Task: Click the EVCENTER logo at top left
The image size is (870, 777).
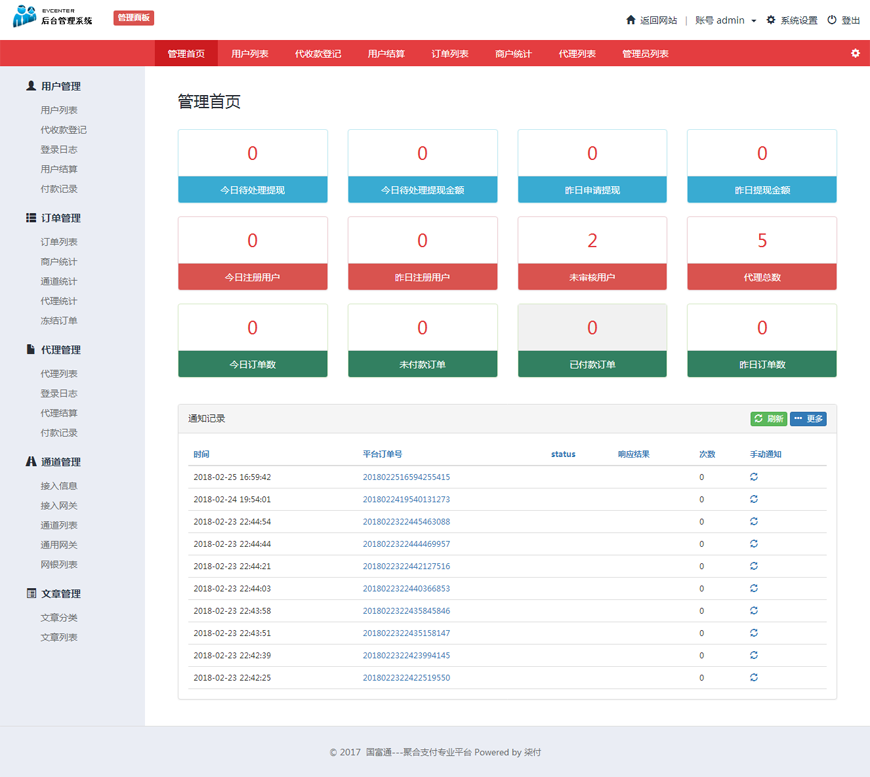Action: pyautogui.click(x=52, y=17)
